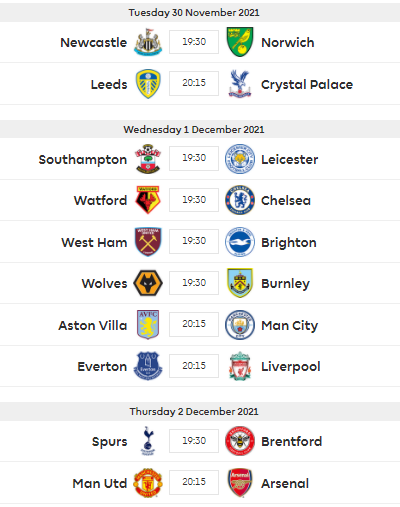
Task: Click the Brentford bee badge
Action: (240, 441)
